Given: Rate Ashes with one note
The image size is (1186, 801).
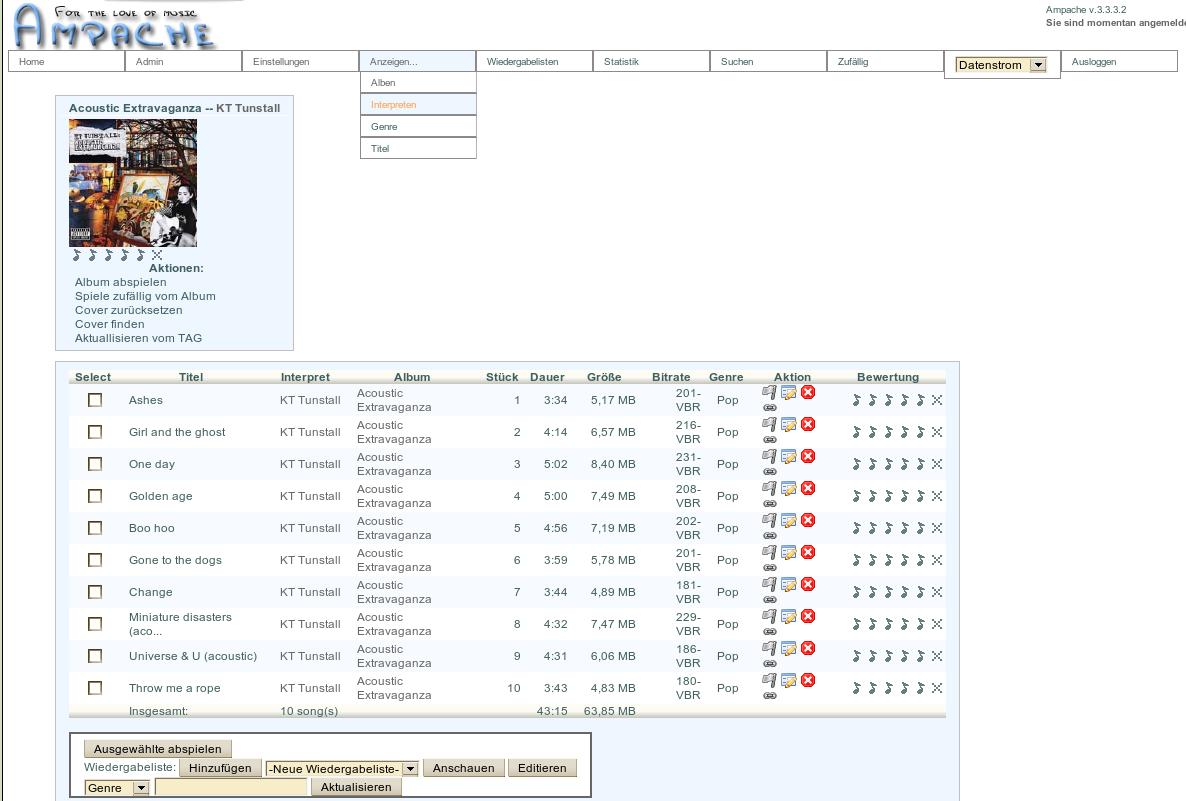Looking at the screenshot, I should click(x=857, y=400).
